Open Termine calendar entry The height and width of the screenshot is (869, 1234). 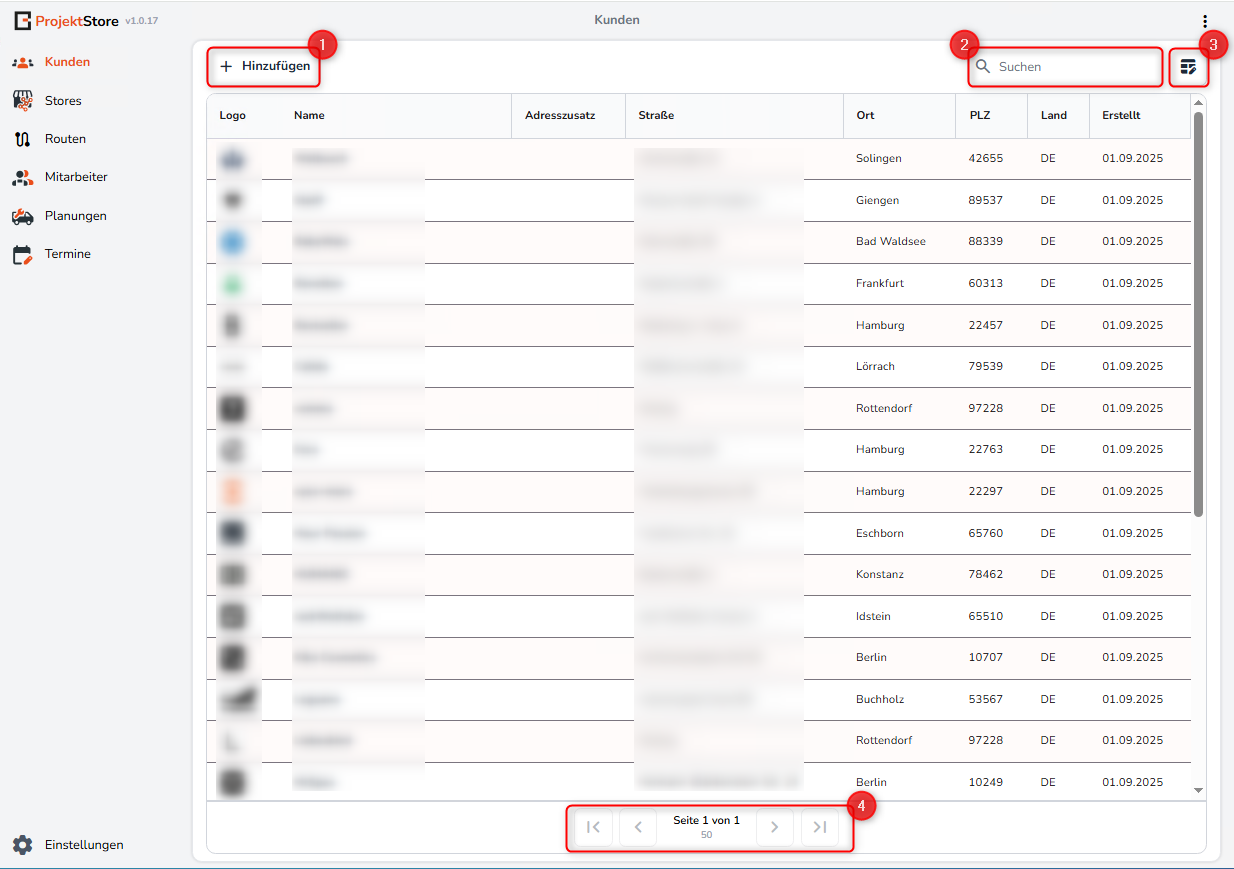click(x=67, y=254)
